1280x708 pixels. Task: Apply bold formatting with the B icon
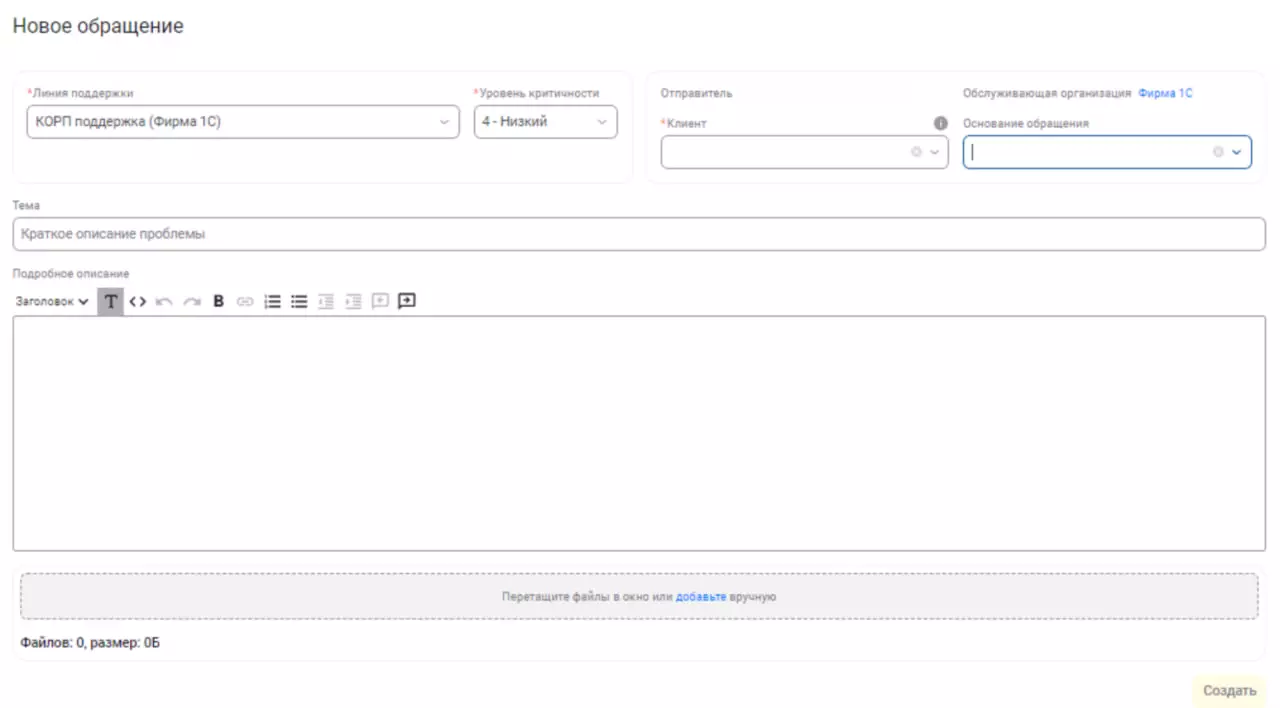218,301
